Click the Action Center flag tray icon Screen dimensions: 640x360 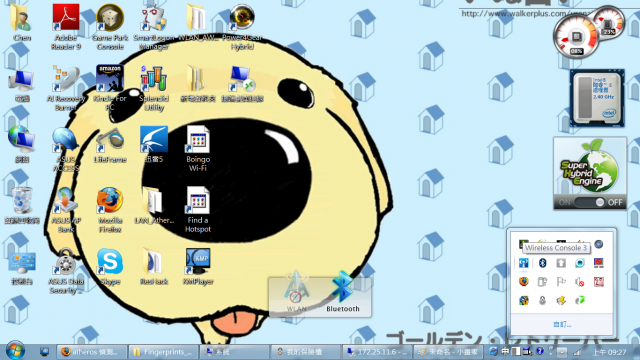click(561, 282)
